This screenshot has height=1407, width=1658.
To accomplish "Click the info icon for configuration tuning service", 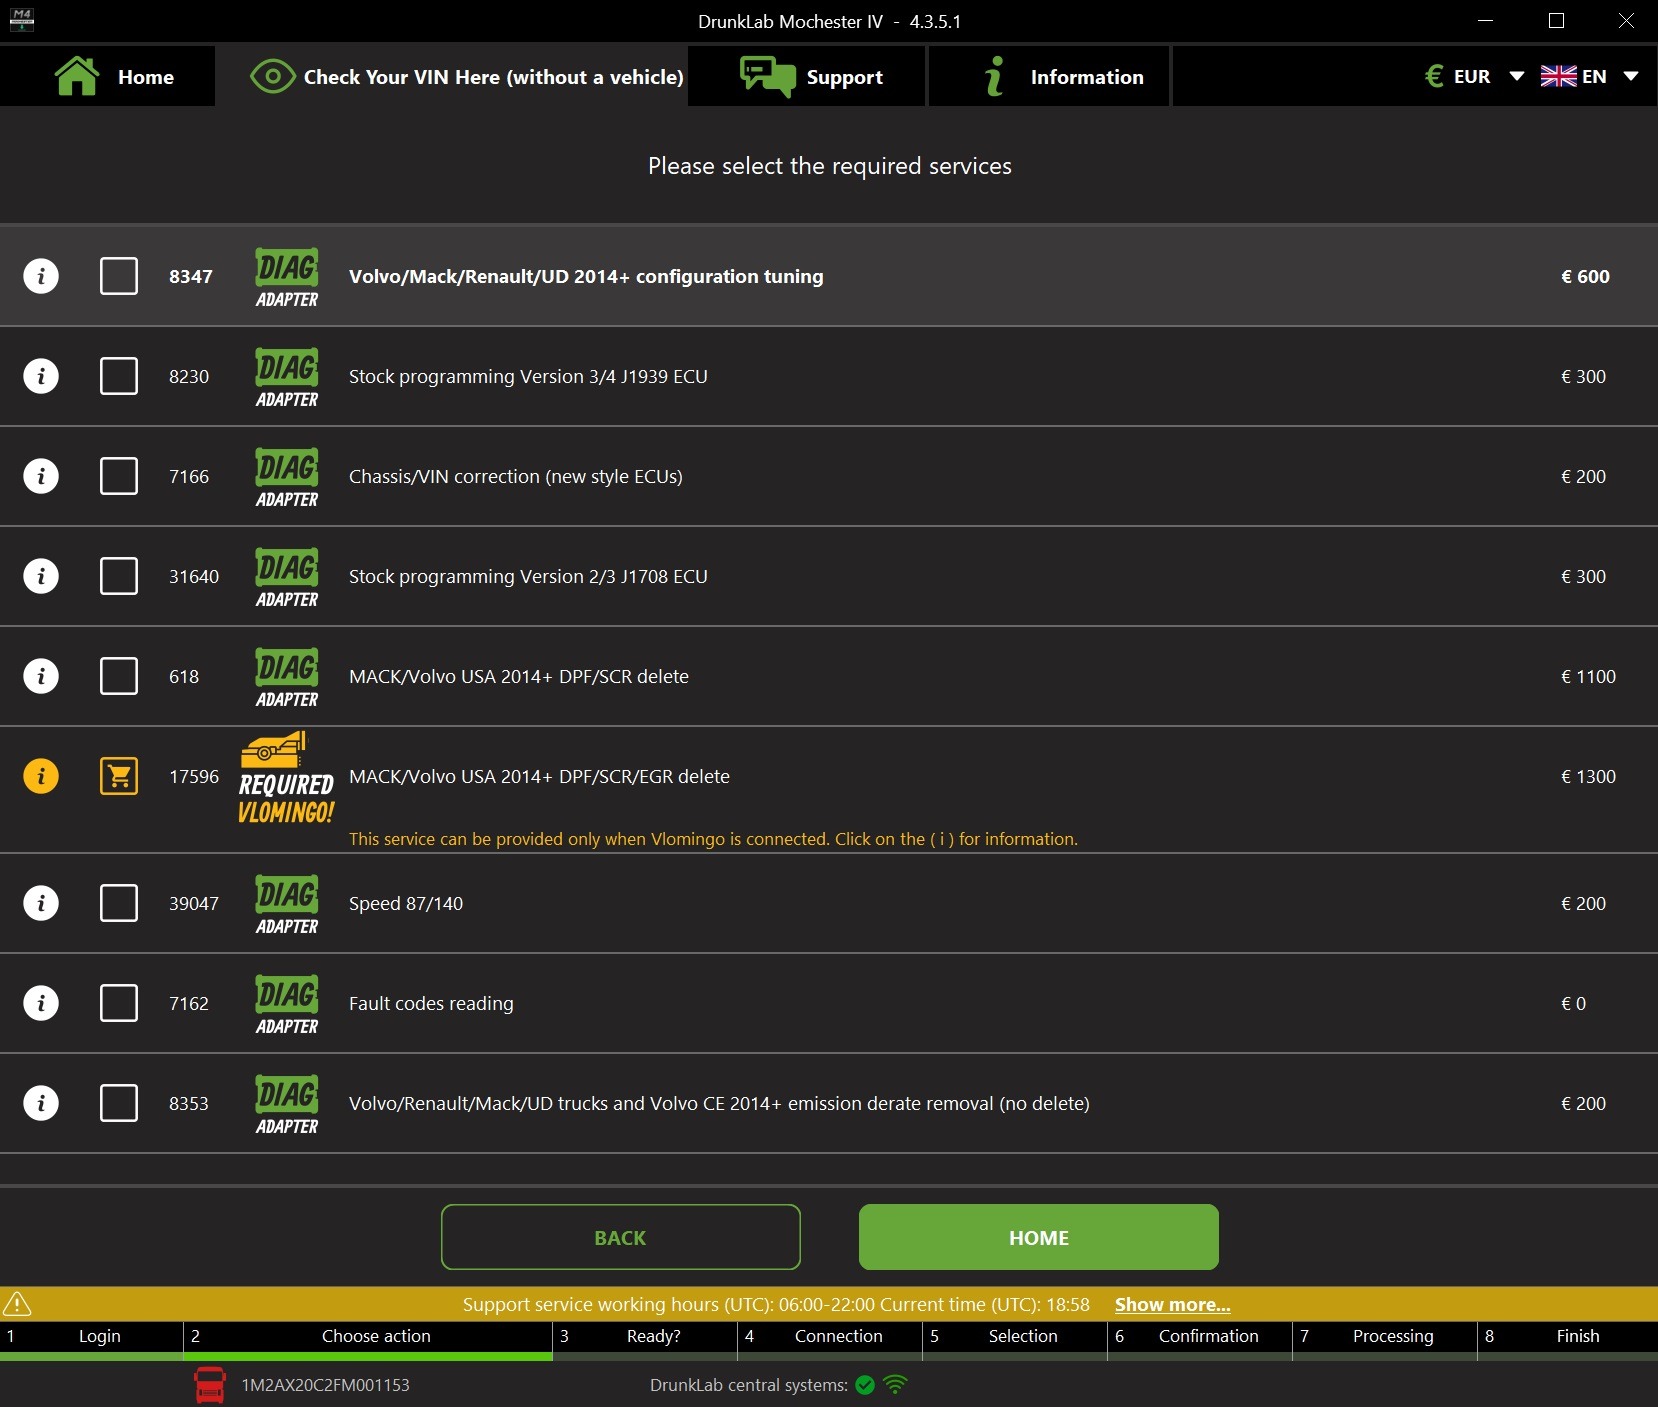I will [41, 276].
